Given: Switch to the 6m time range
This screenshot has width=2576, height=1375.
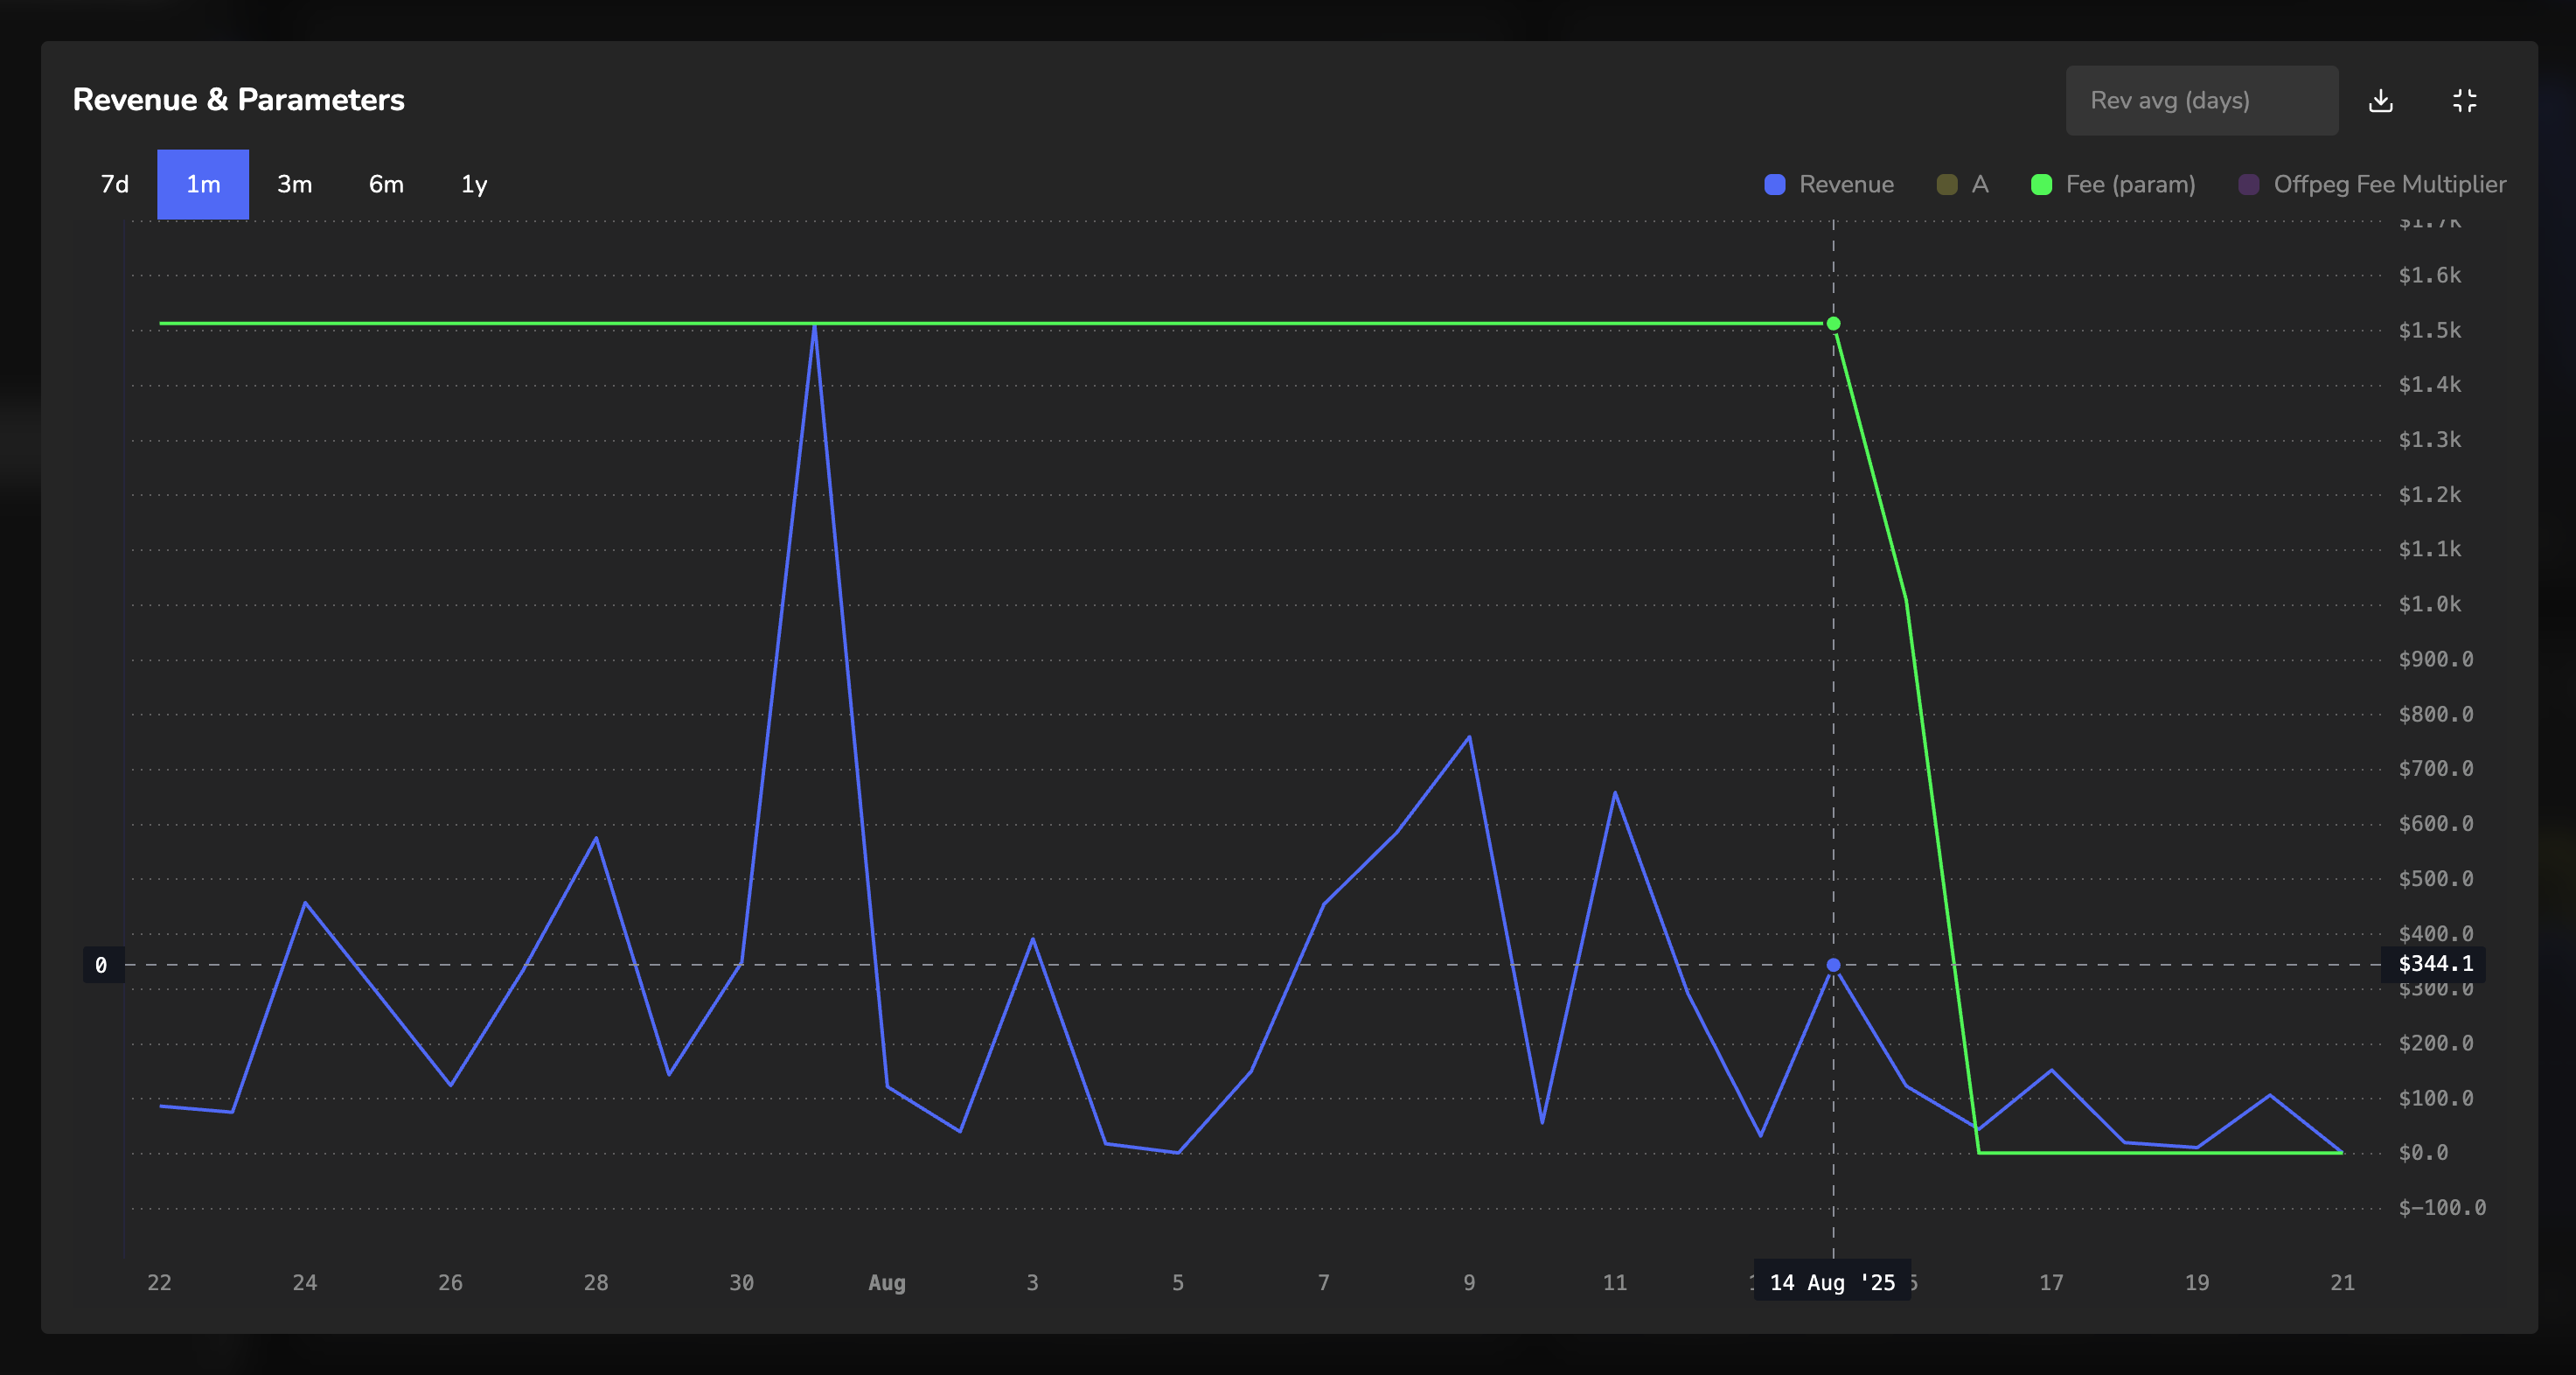Looking at the screenshot, I should pyautogui.click(x=386, y=184).
